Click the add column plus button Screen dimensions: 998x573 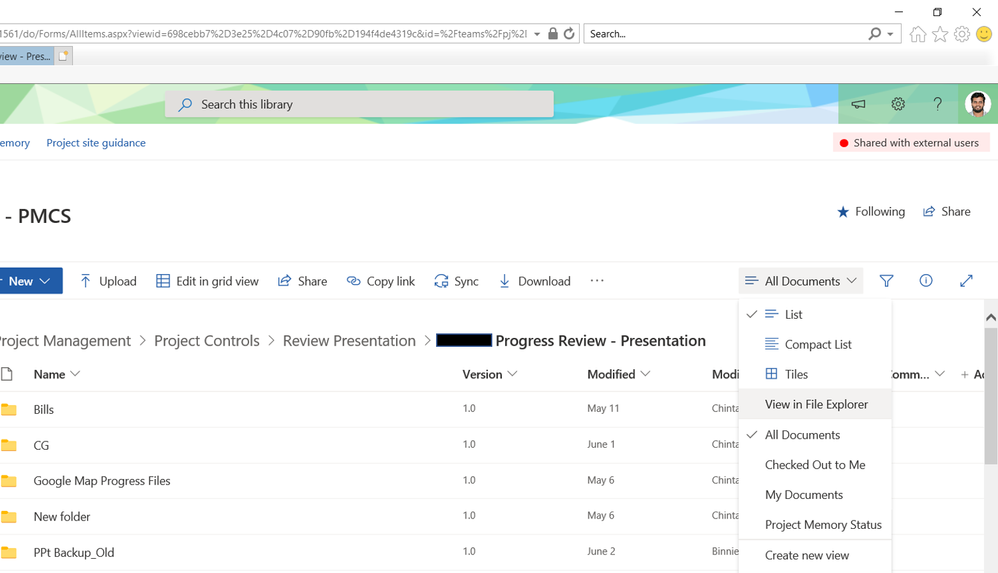click(965, 374)
